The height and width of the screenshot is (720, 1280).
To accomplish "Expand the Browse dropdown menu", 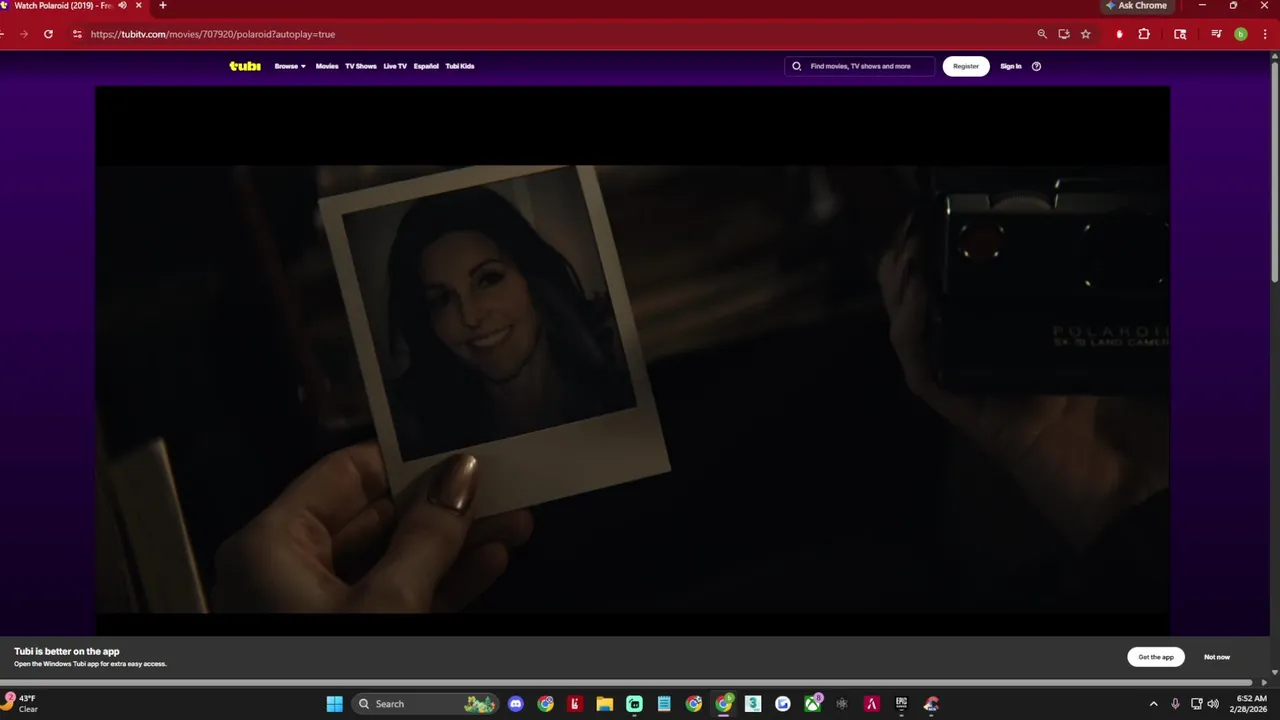I will pos(290,66).
